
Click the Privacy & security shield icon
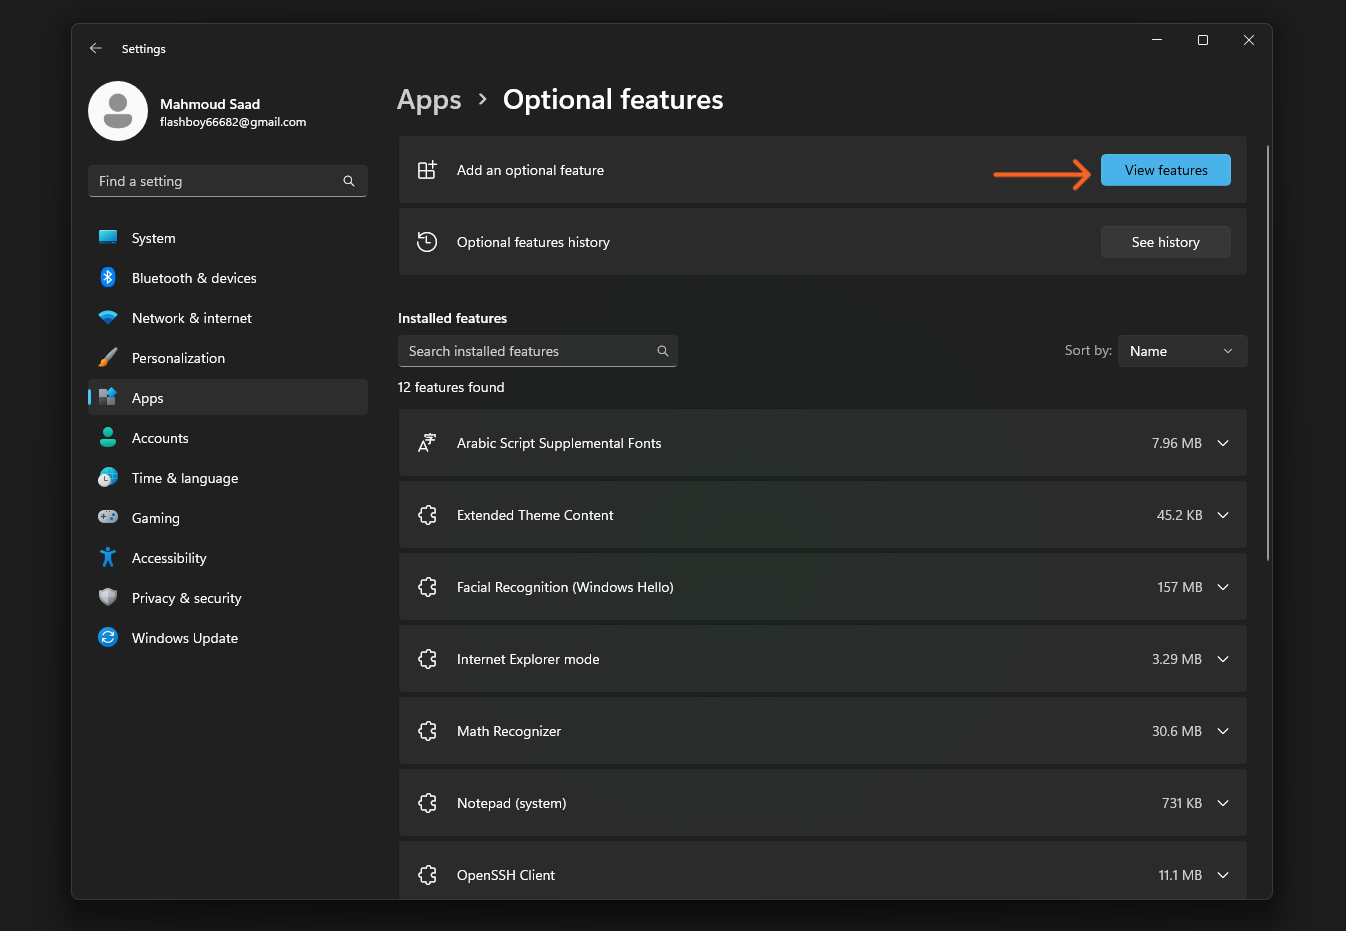pos(108,598)
